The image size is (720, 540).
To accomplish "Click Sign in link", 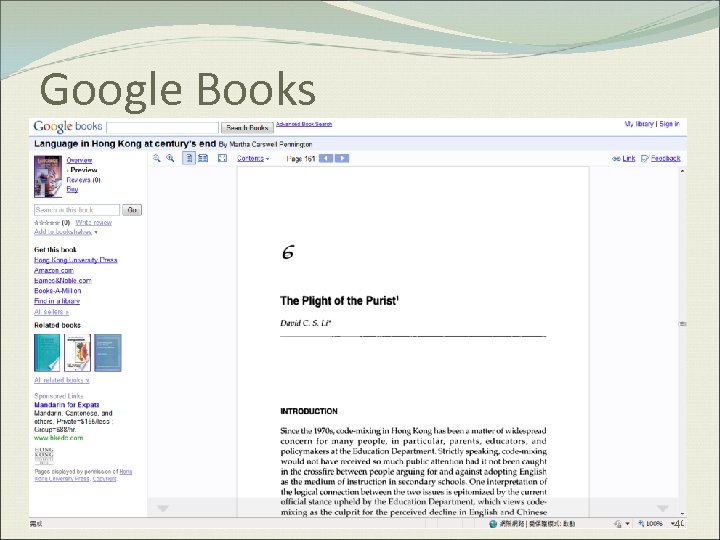I will pyautogui.click(x=669, y=124).
